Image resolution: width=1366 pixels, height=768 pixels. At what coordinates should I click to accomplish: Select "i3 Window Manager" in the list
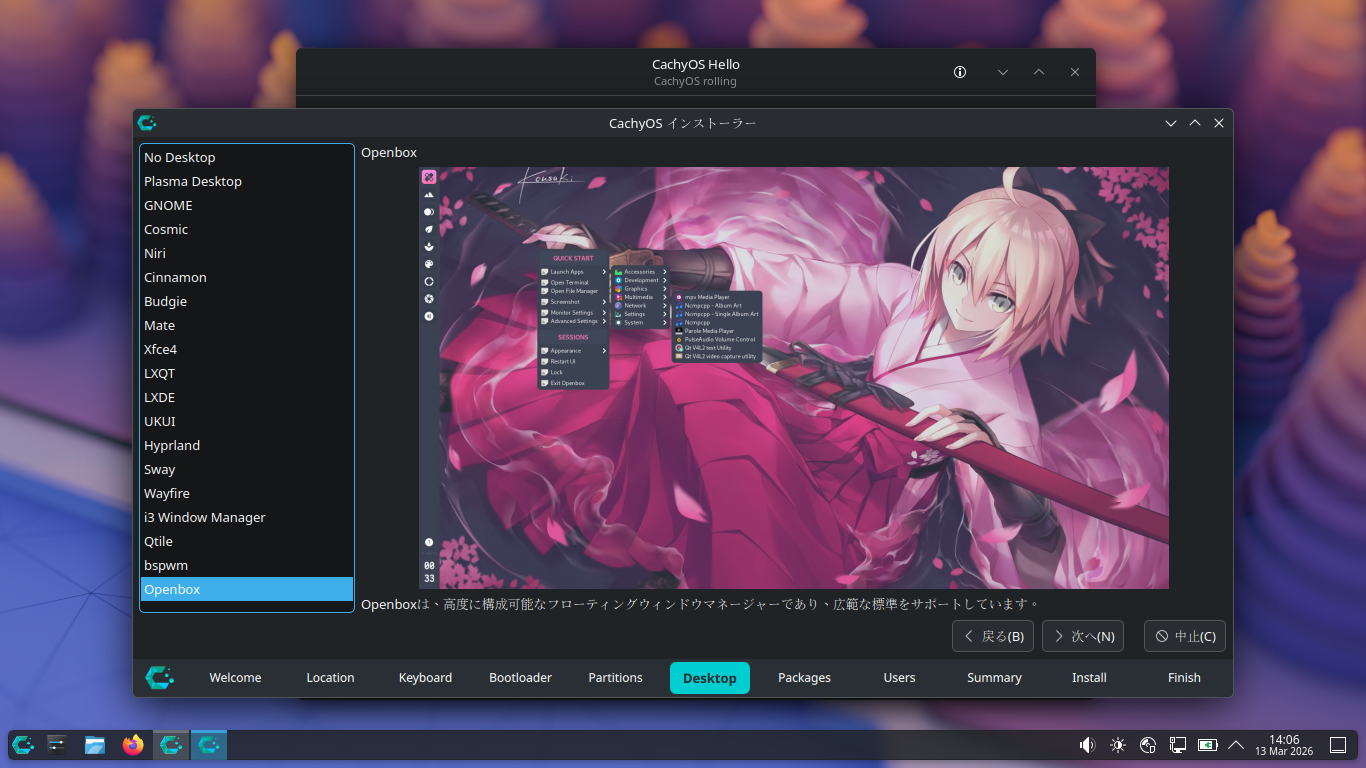coord(247,517)
